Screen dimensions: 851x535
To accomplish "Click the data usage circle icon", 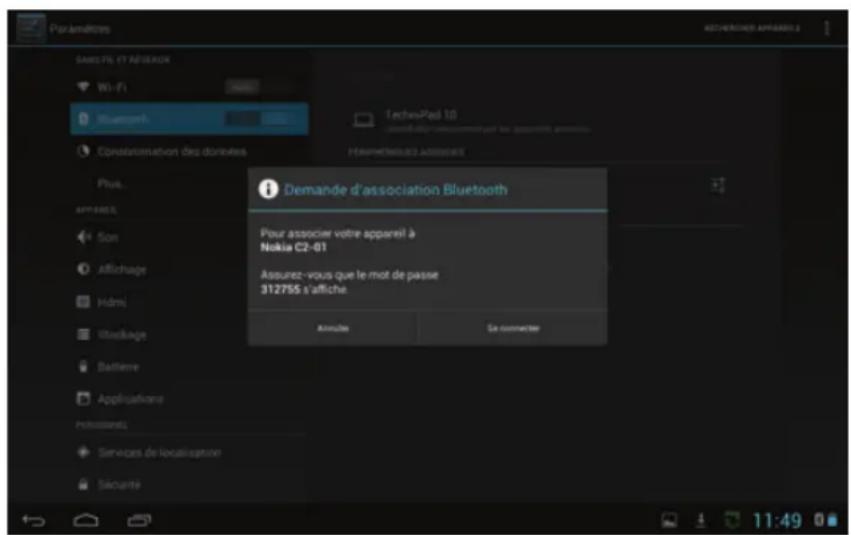I will (x=83, y=151).
